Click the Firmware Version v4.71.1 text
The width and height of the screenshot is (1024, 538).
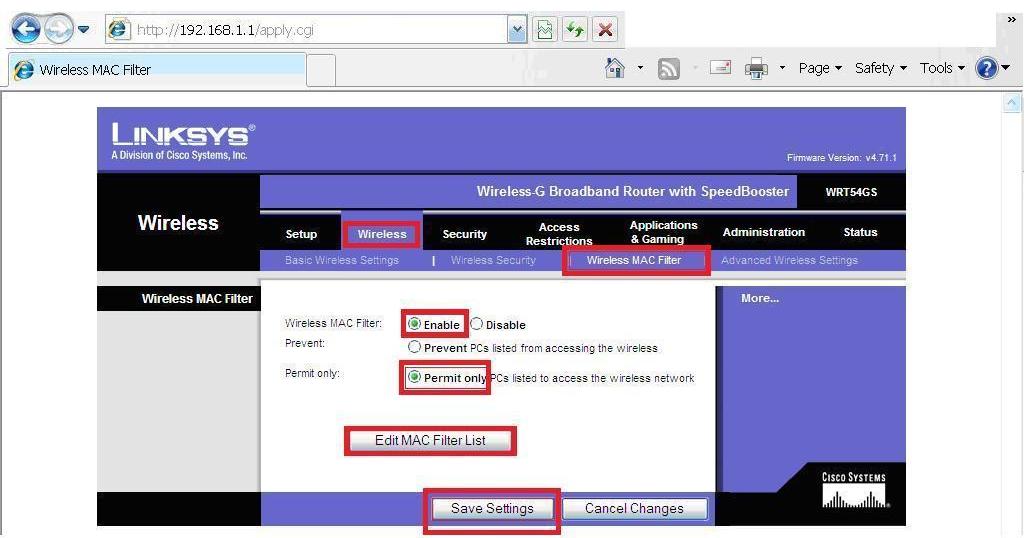coord(841,157)
